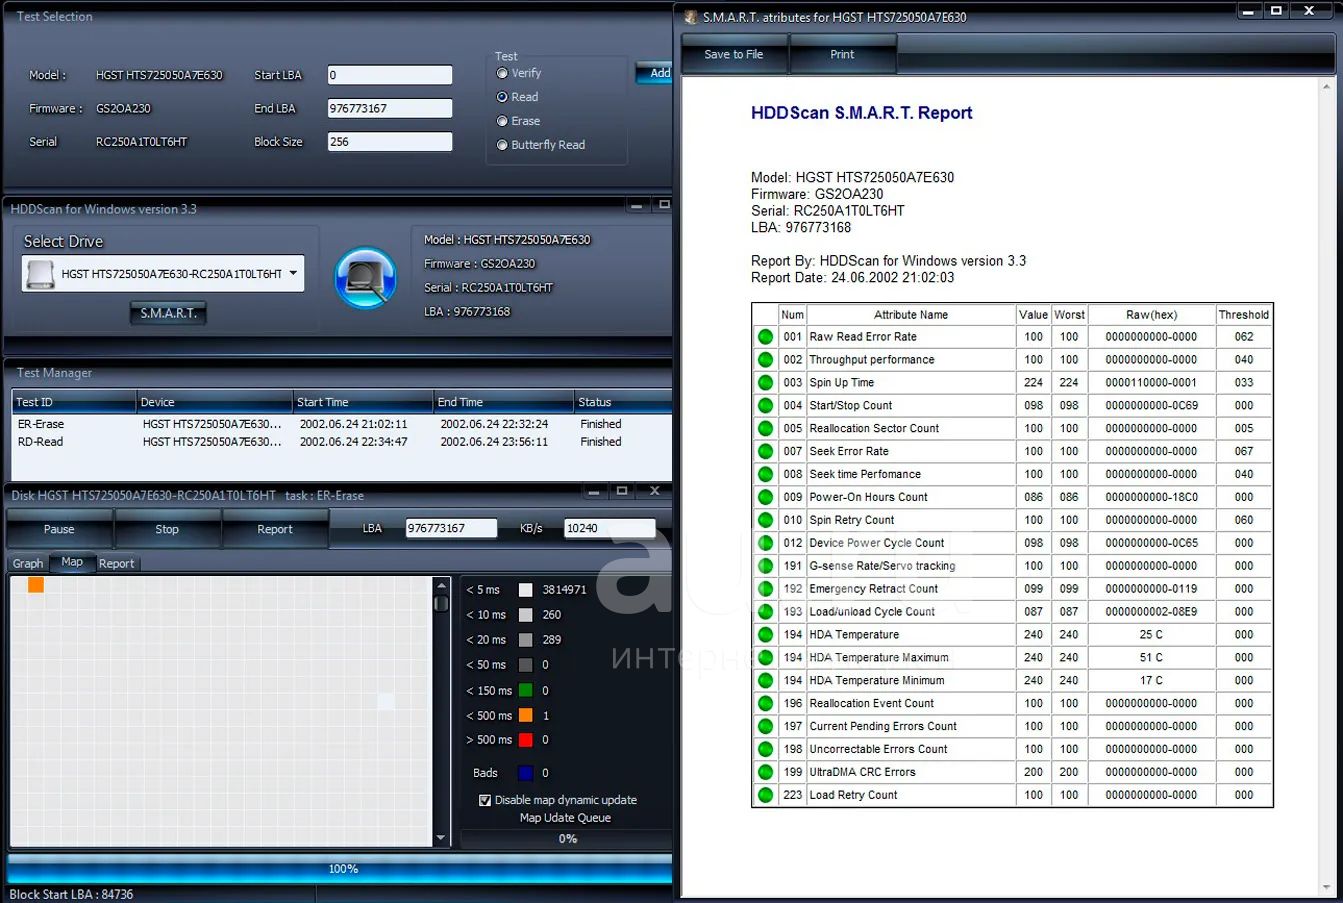This screenshot has height=903, width=1343.
Task: Click the Pause button
Action: click(59, 529)
